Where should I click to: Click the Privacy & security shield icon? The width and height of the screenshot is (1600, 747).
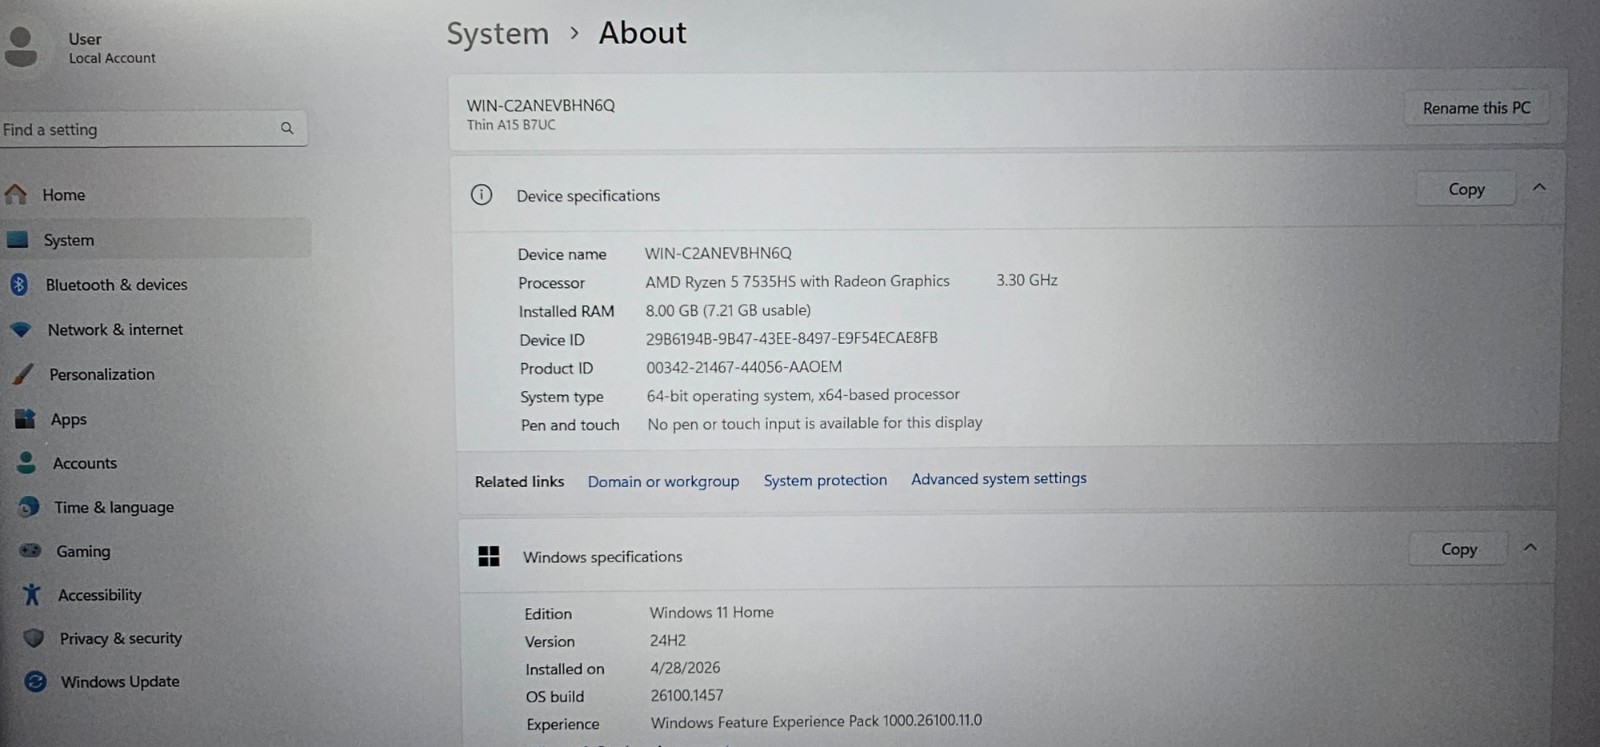(34, 638)
